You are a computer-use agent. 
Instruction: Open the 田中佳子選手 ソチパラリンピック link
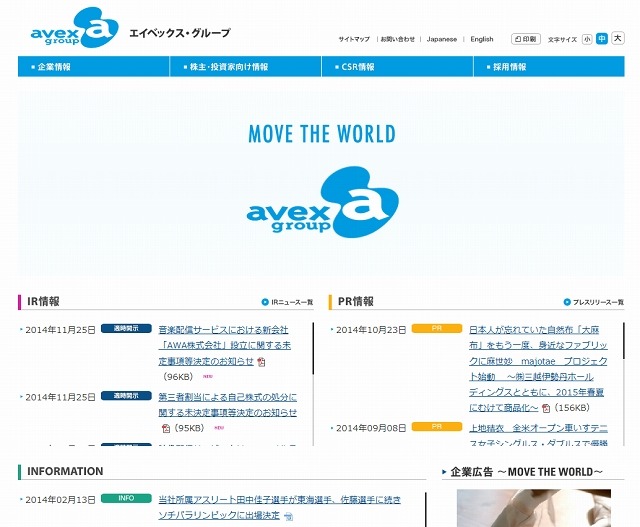(280, 507)
